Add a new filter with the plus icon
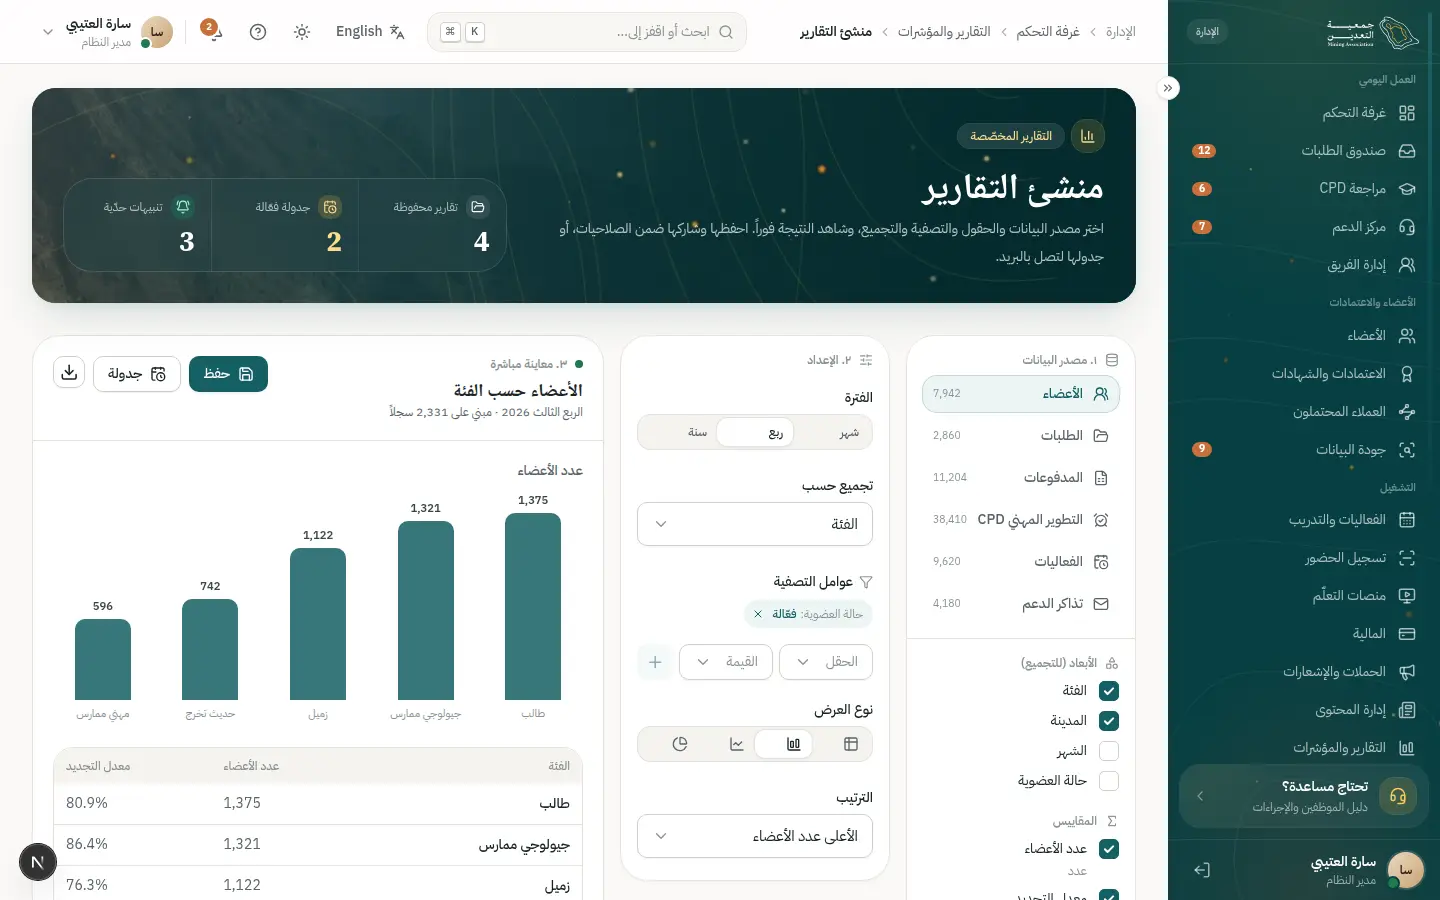The width and height of the screenshot is (1440, 900). (x=655, y=662)
